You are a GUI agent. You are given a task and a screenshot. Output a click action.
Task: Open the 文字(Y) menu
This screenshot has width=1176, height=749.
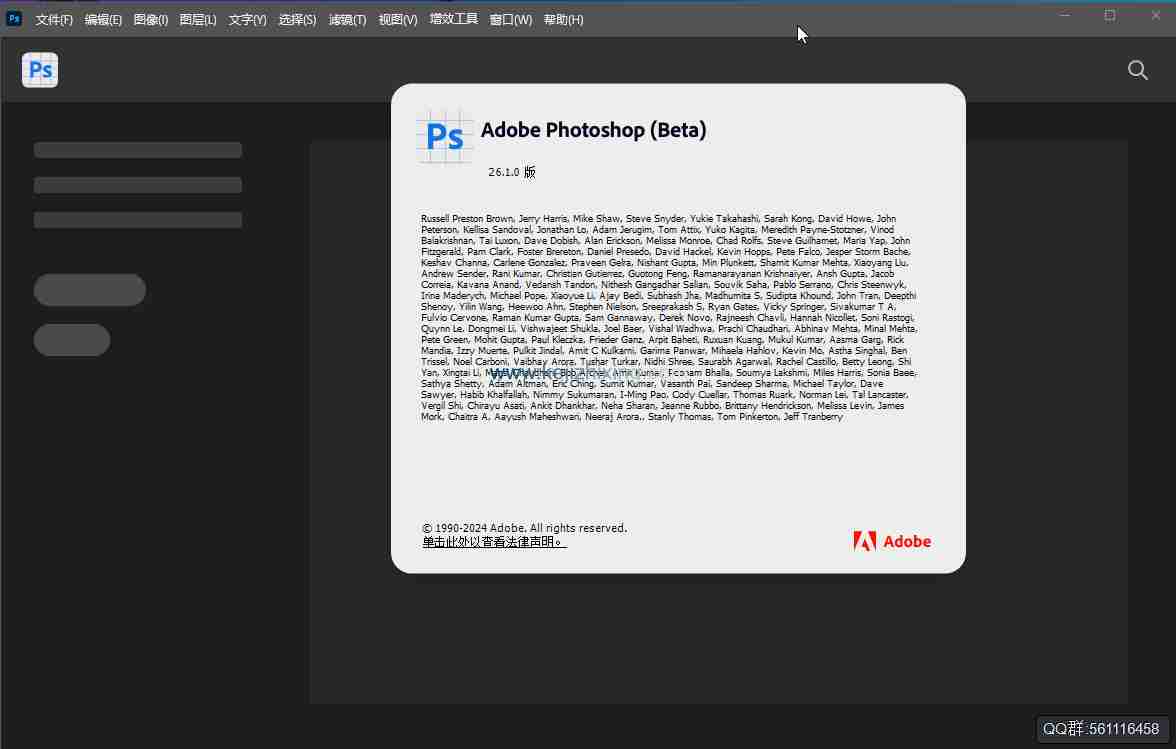click(x=246, y=19)
